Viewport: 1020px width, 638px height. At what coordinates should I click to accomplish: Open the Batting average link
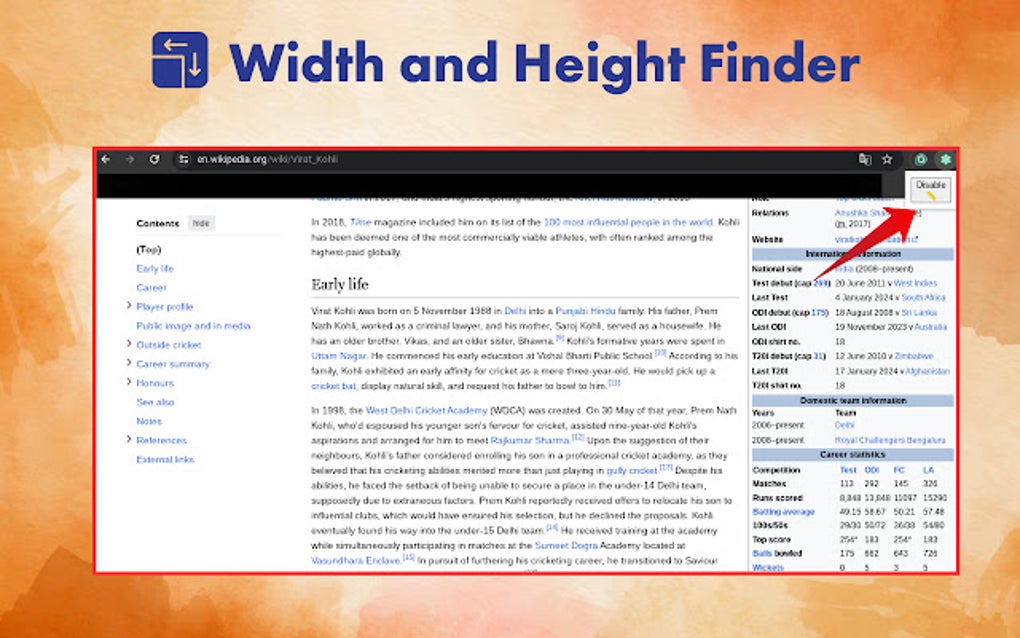(x=784, y=512)
